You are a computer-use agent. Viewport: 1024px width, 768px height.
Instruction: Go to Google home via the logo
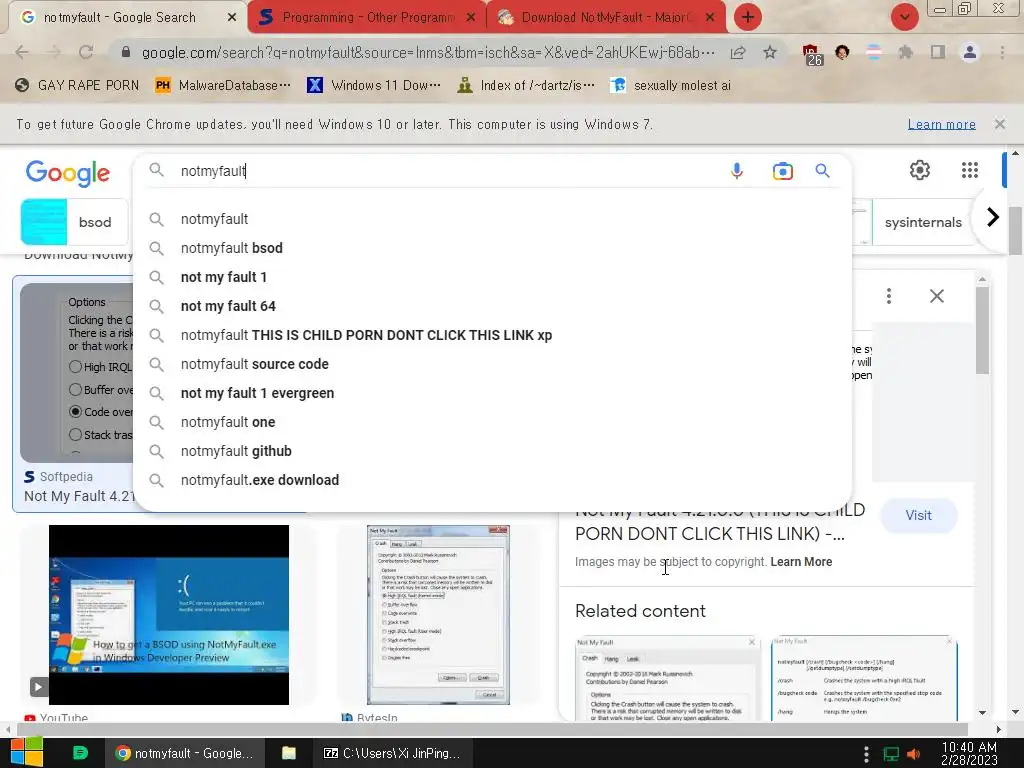click(x=68, y=172)
